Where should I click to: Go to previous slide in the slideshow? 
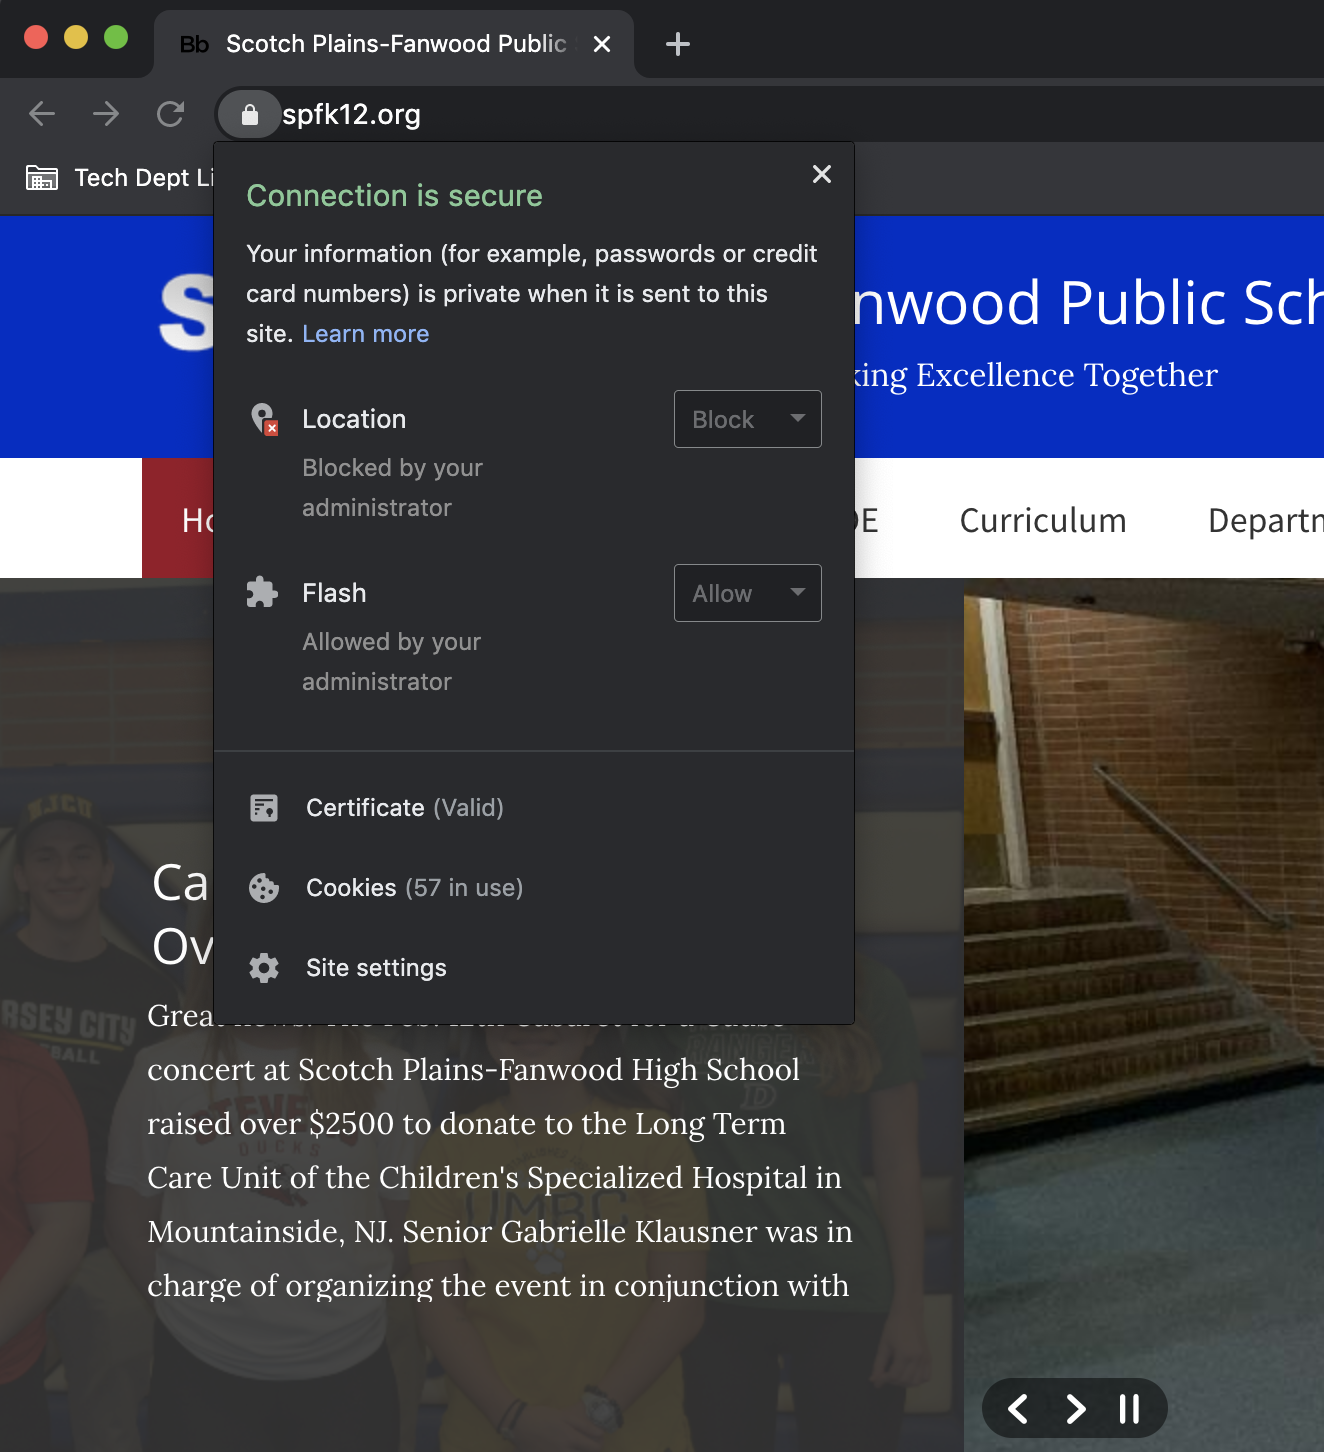[1018, 1409]
